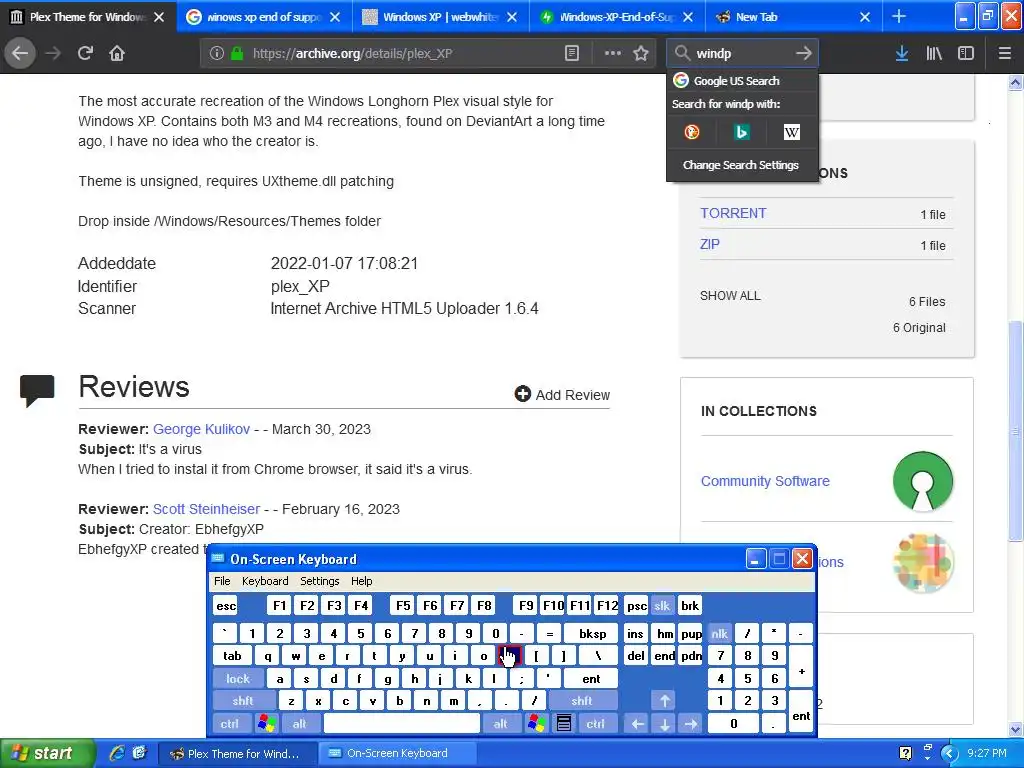
Task: Open Scott Steinheiser's reviewer profile
Action: click(206, 509)
